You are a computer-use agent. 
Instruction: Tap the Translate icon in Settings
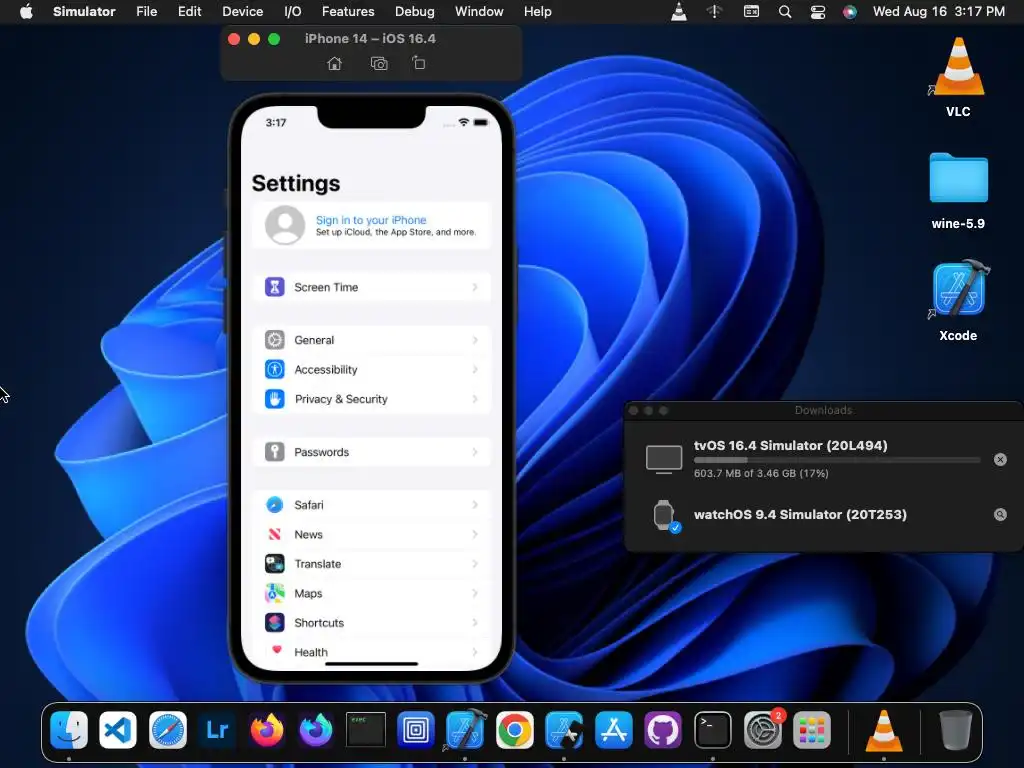point(274,564)
